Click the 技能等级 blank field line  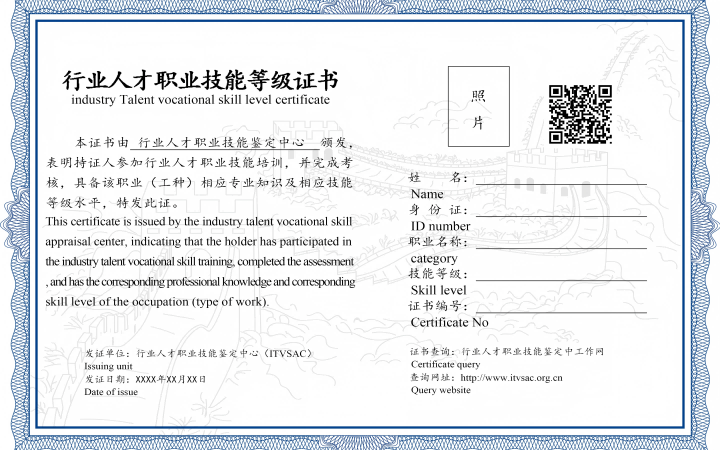(560, 277)
